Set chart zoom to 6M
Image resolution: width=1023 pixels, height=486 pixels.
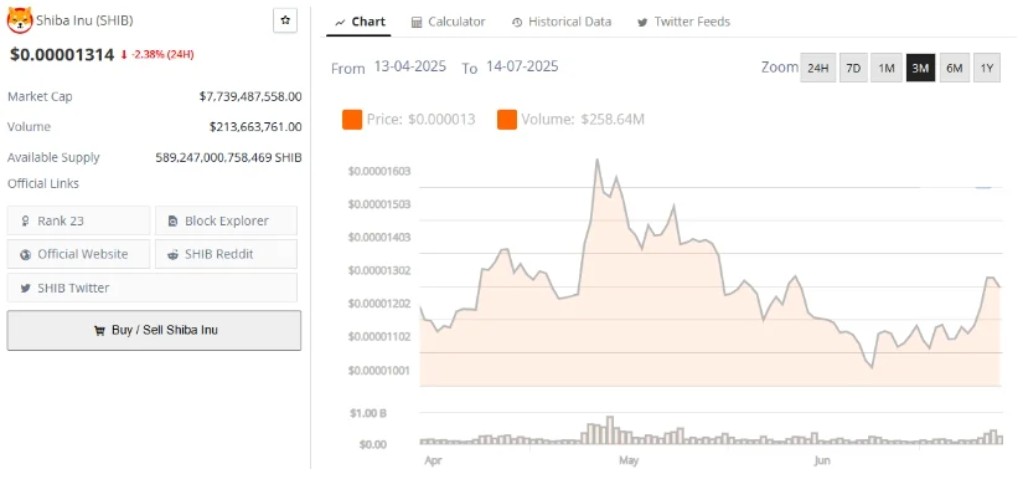point(954,68)
